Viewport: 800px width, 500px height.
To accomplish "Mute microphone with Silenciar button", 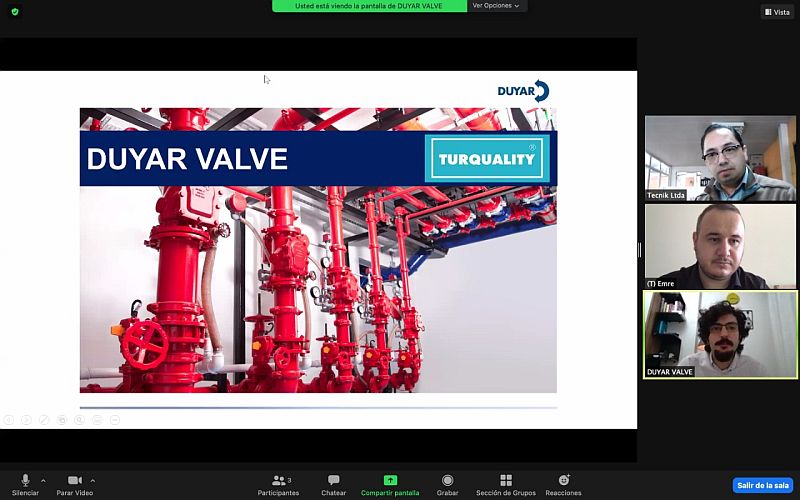I will pos(25,485).
